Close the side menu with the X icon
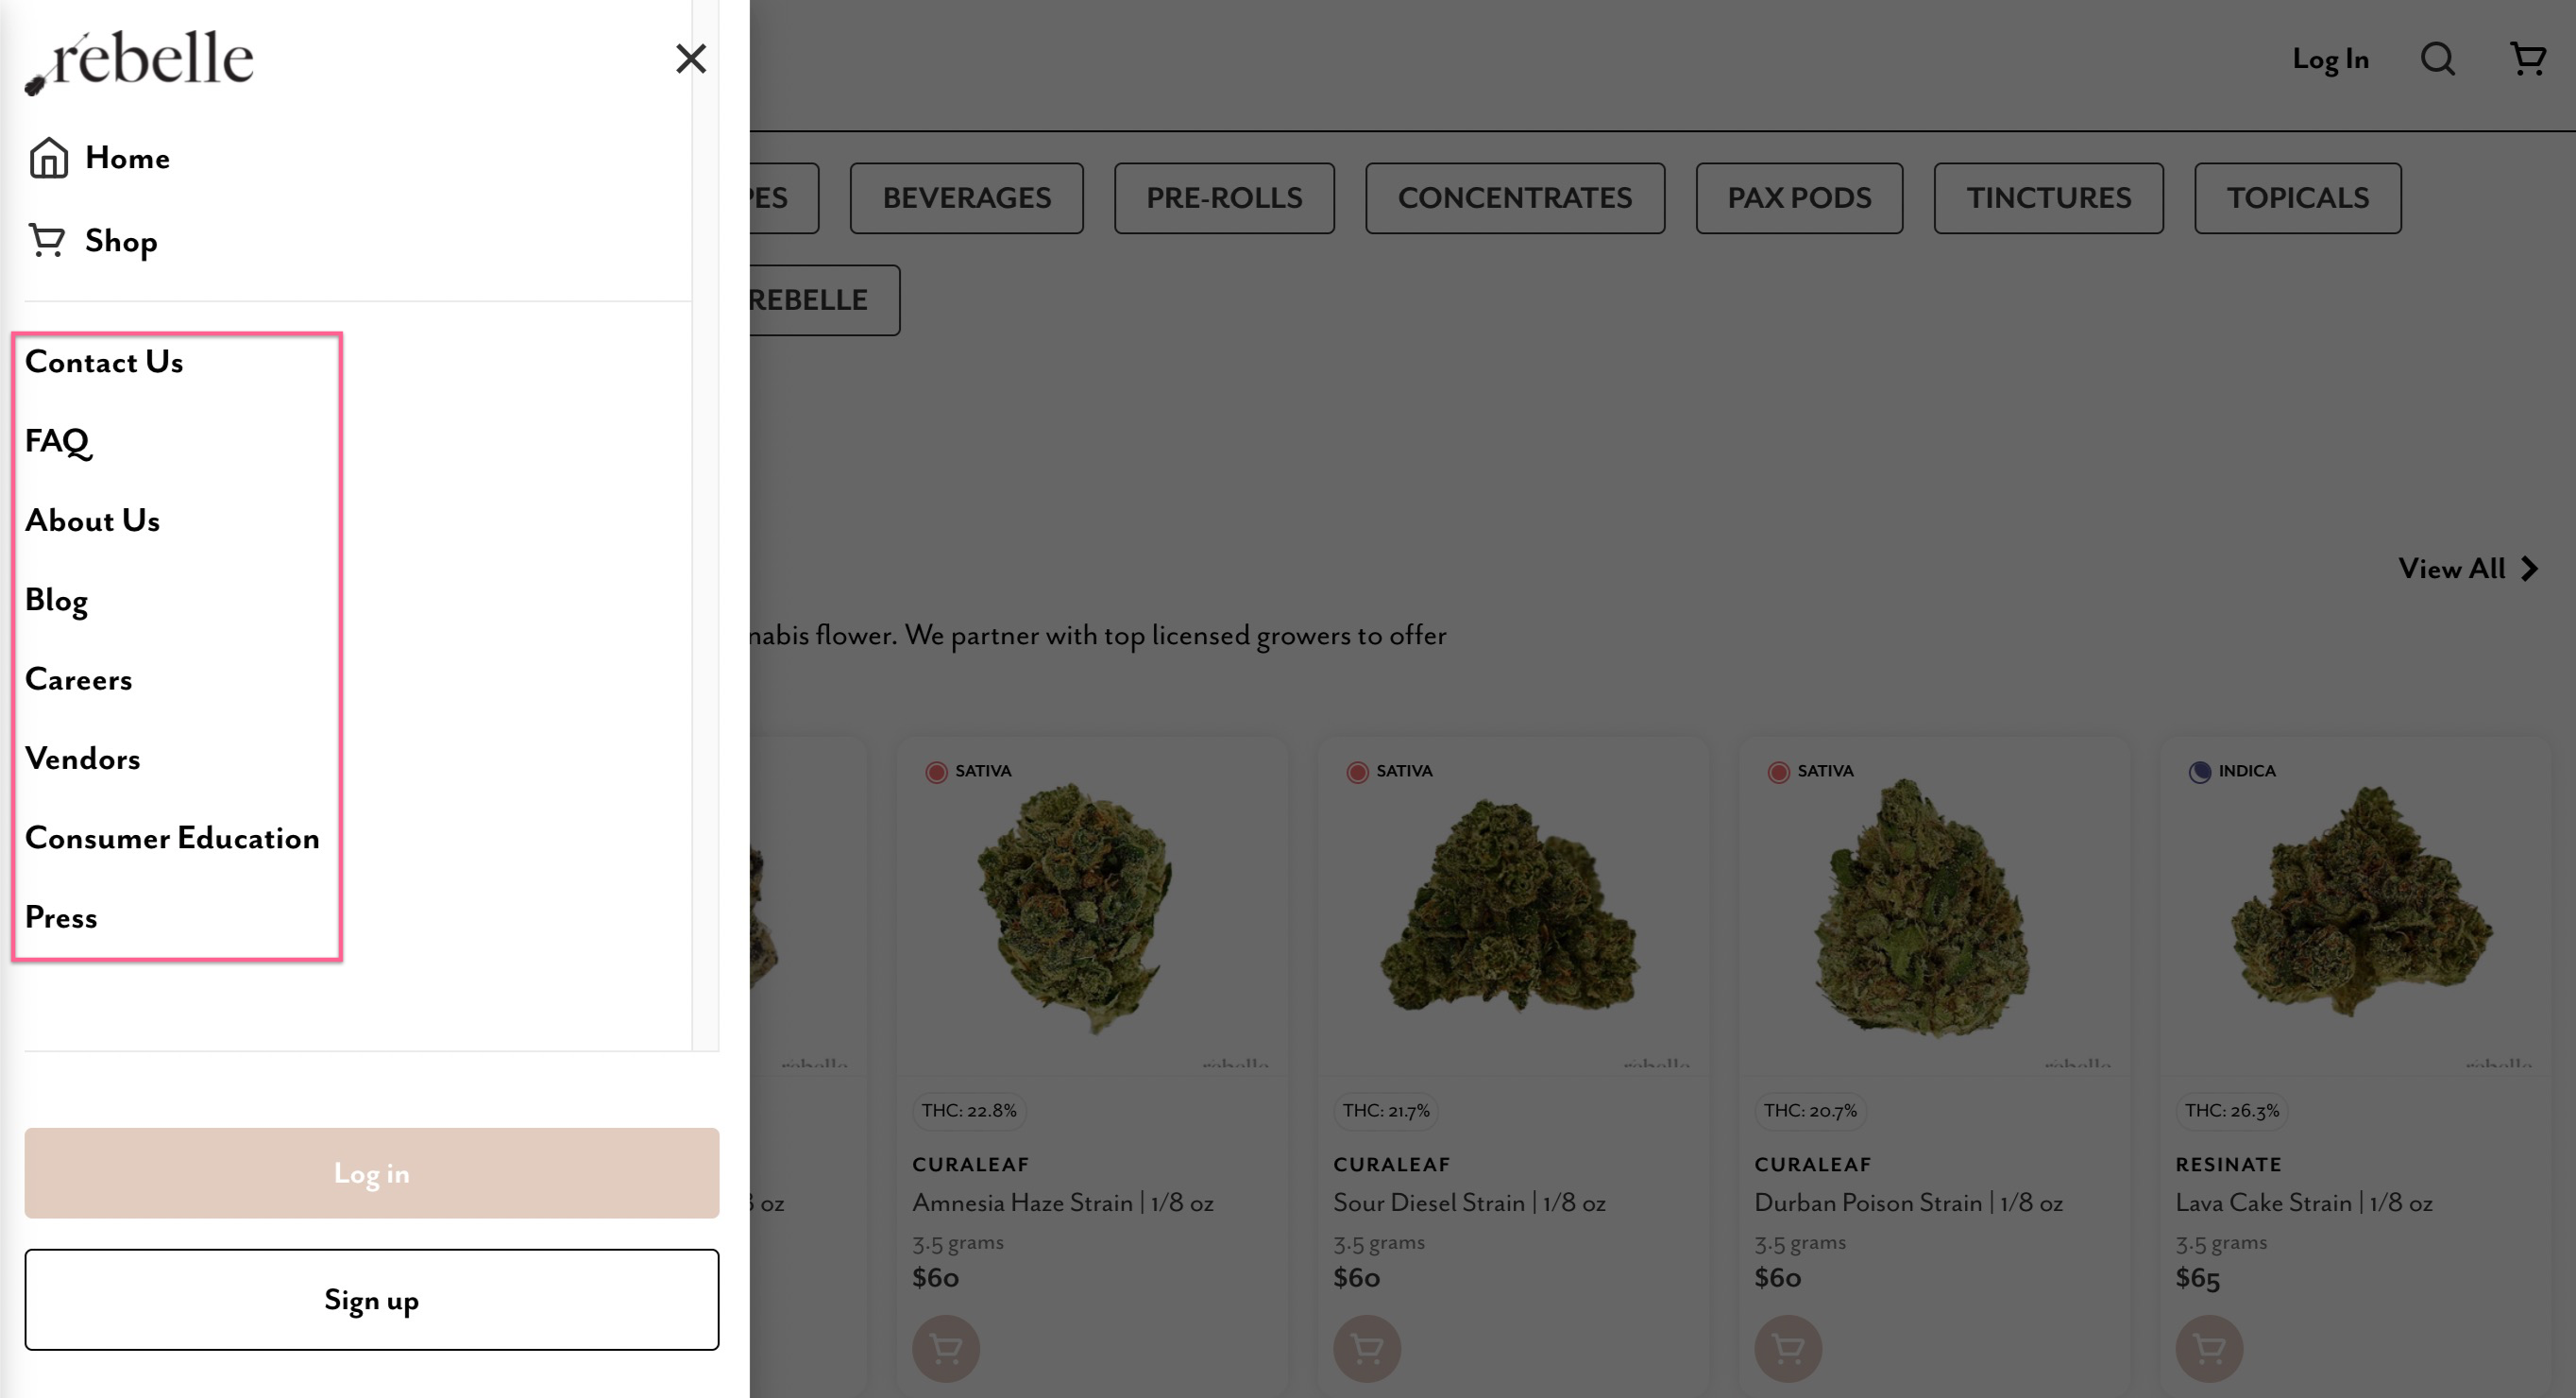This screenshot has width=2576, height=1398. [691, 59]
